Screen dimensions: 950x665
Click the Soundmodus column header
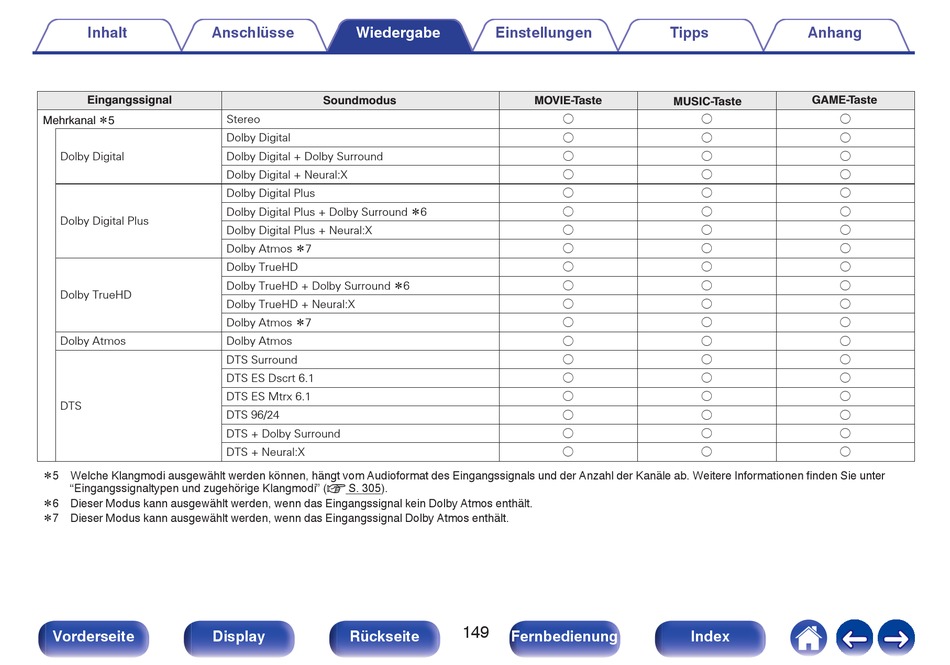360,101
